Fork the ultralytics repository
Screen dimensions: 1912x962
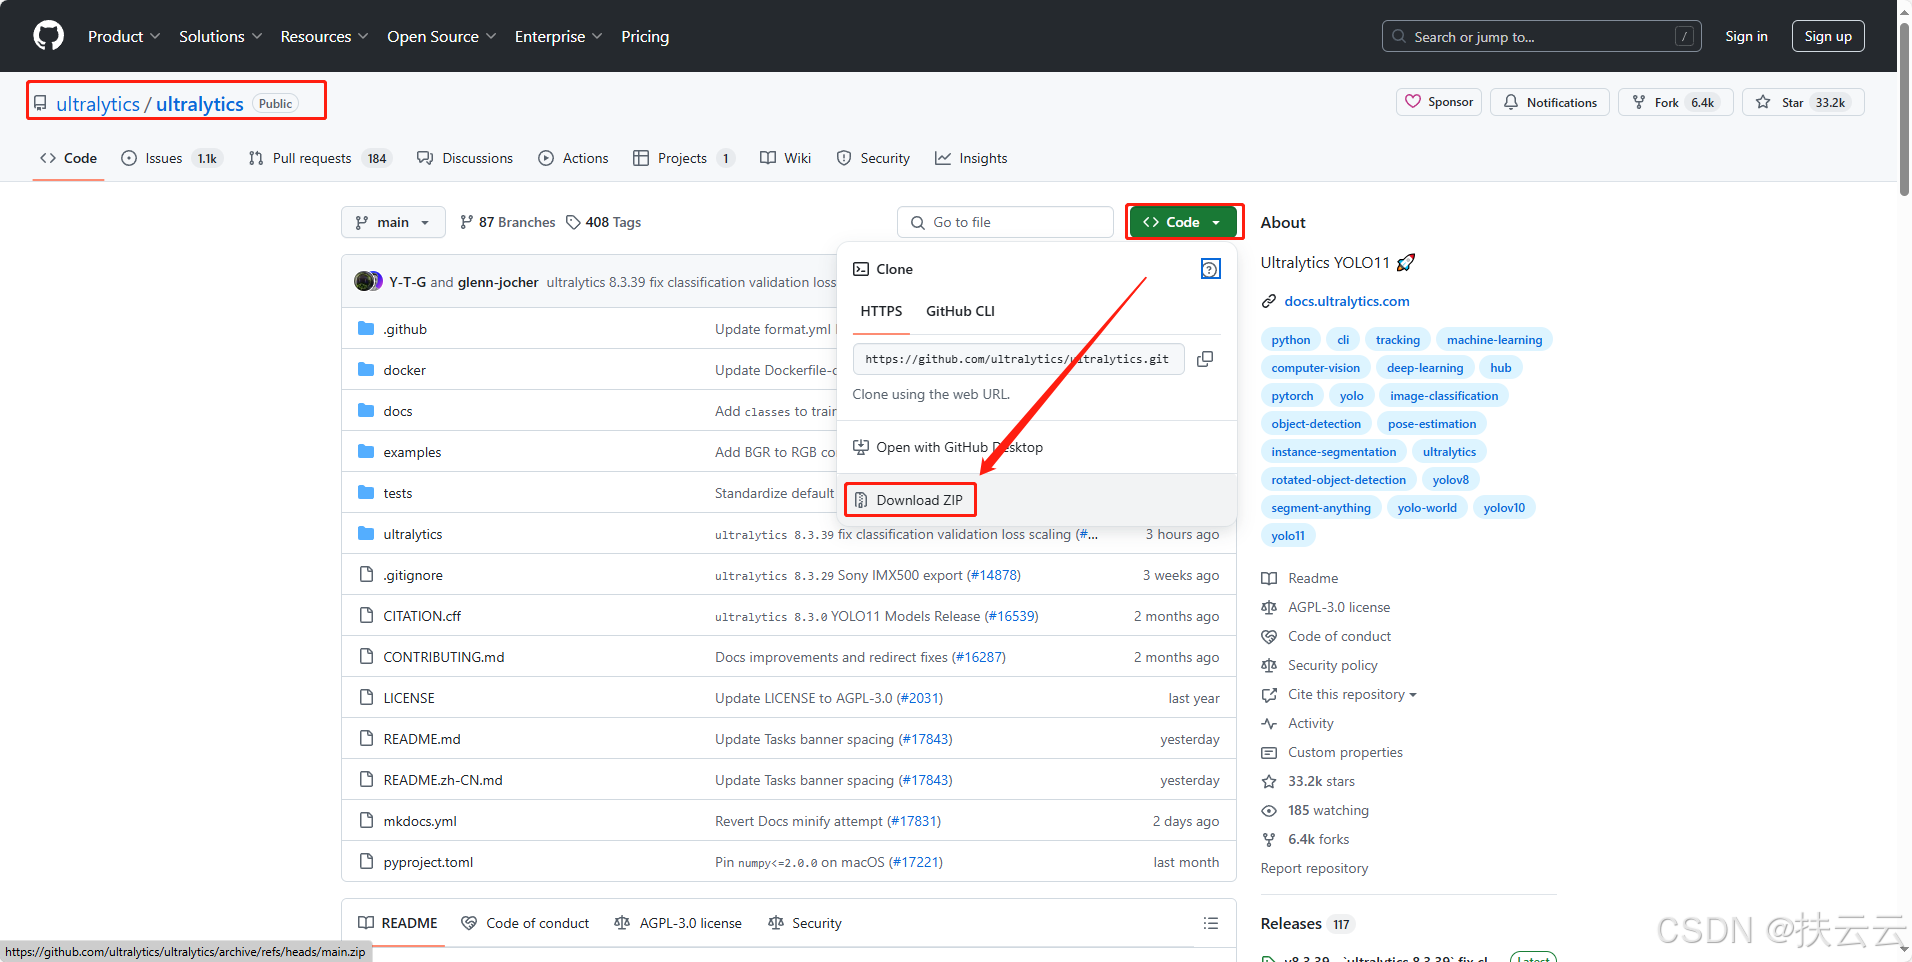click(1675, 102)
